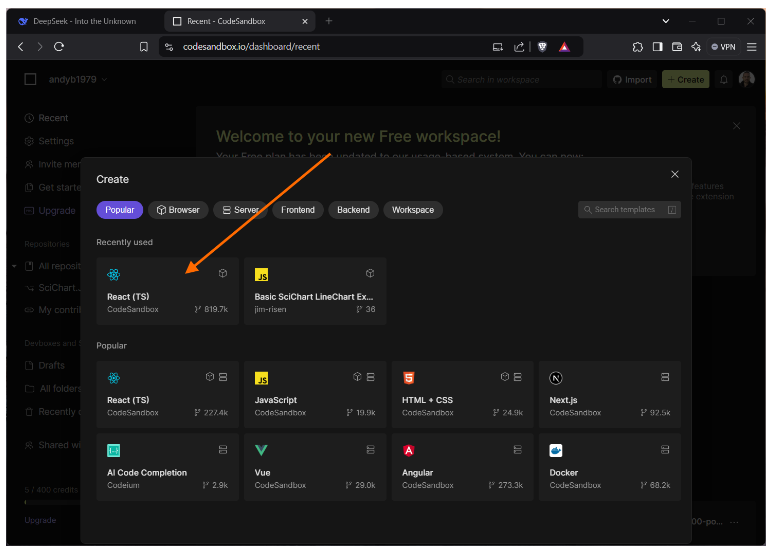Click the Brave Shields lion icon
Screen dimensions: 772x552
click(542, 47)
